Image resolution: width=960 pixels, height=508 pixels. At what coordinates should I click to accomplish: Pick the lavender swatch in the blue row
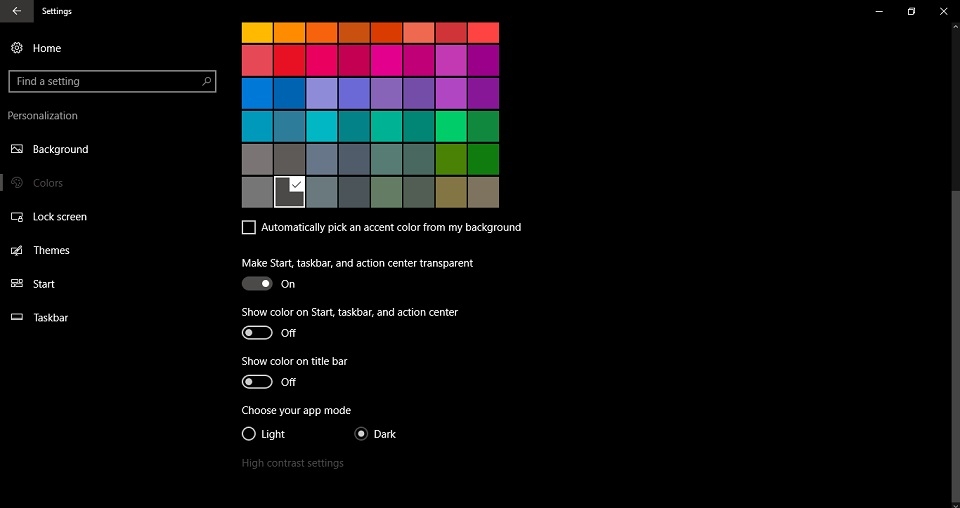pyautogui.click(x=321, y=93)
